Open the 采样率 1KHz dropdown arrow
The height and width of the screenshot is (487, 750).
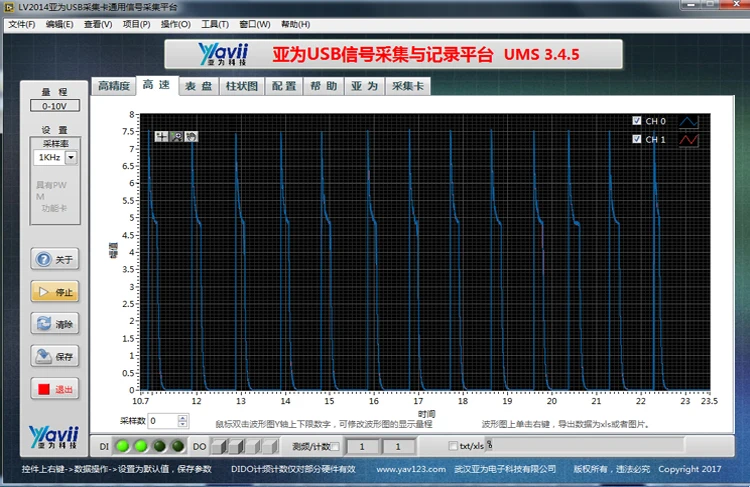pos(71,157)
